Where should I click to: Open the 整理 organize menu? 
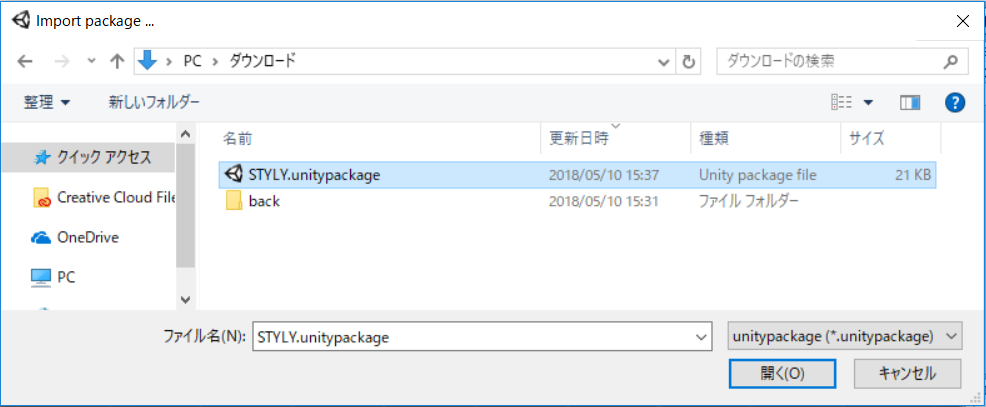click(x=47, y=102)
